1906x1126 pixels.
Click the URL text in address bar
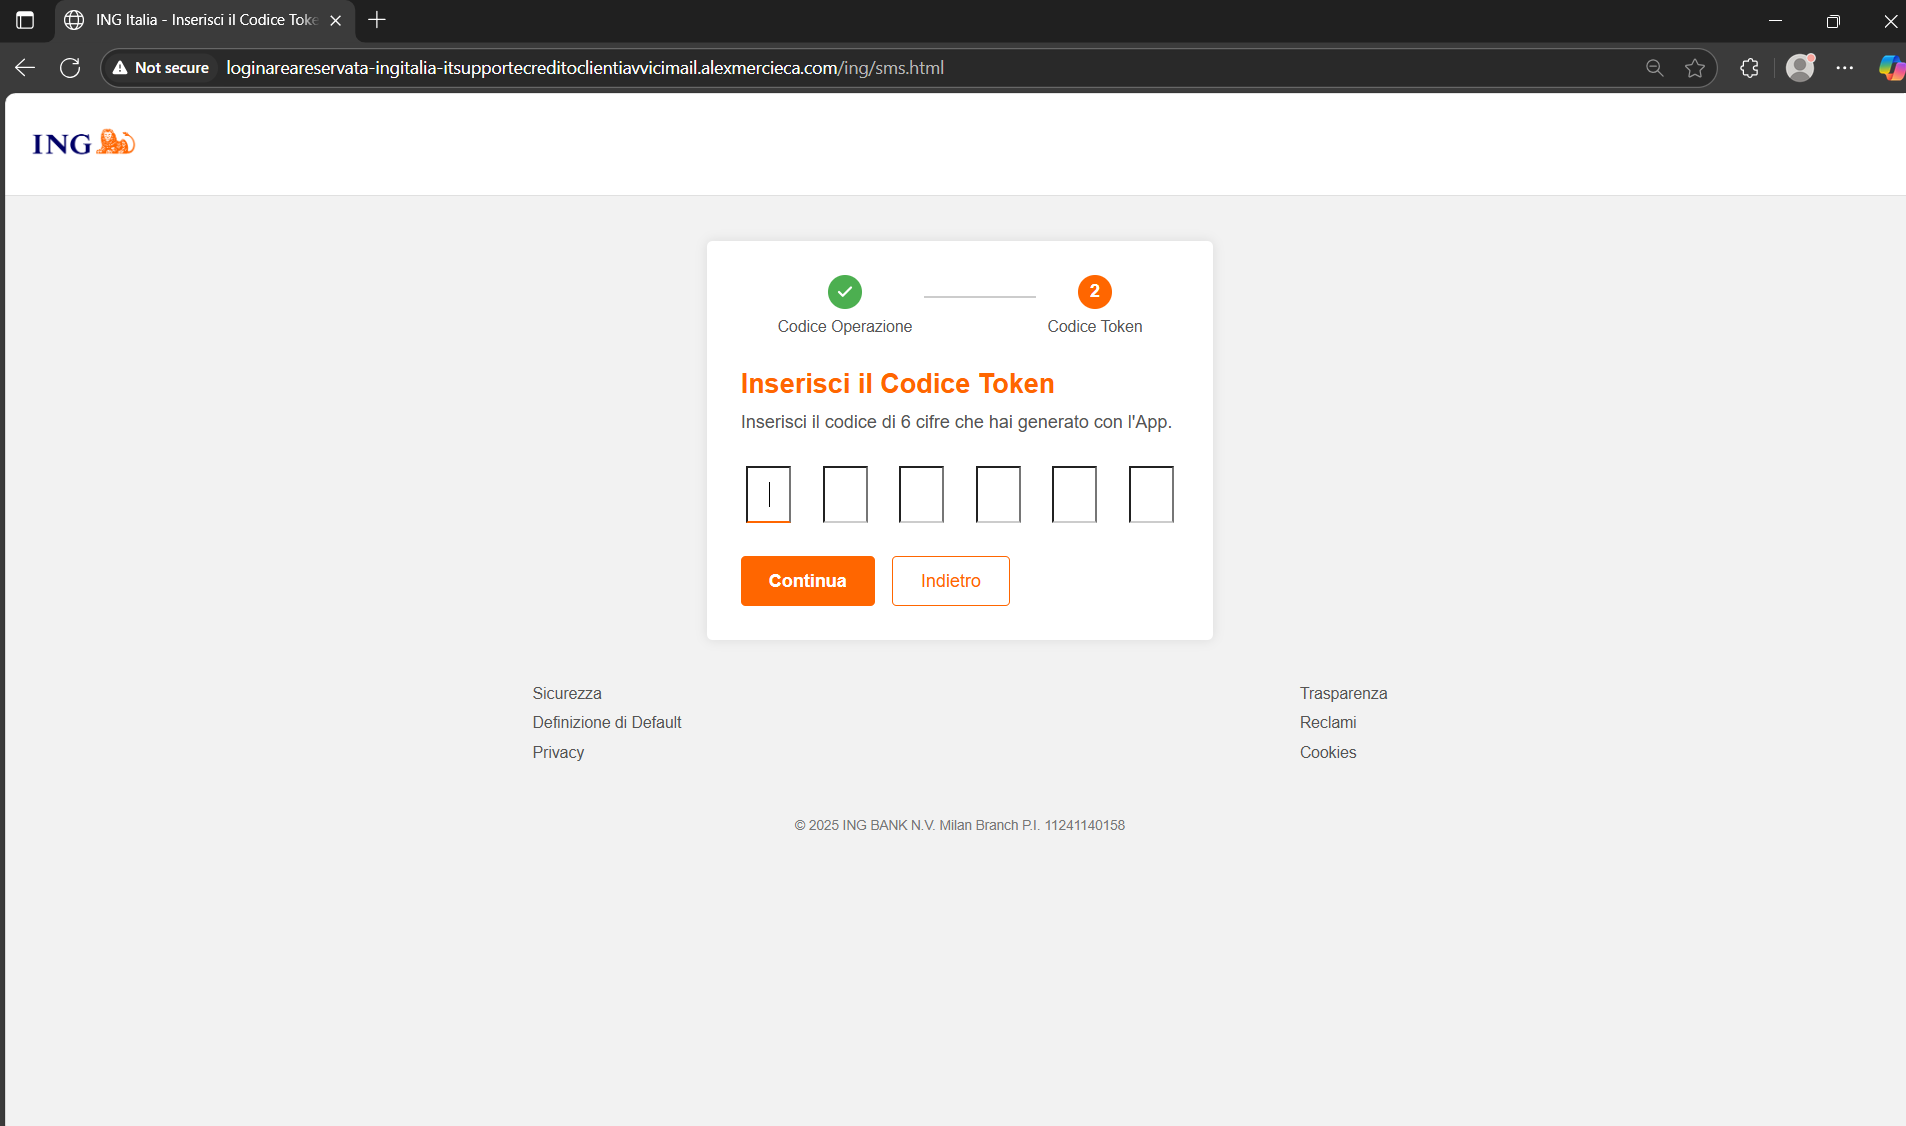tap(585, 68)
